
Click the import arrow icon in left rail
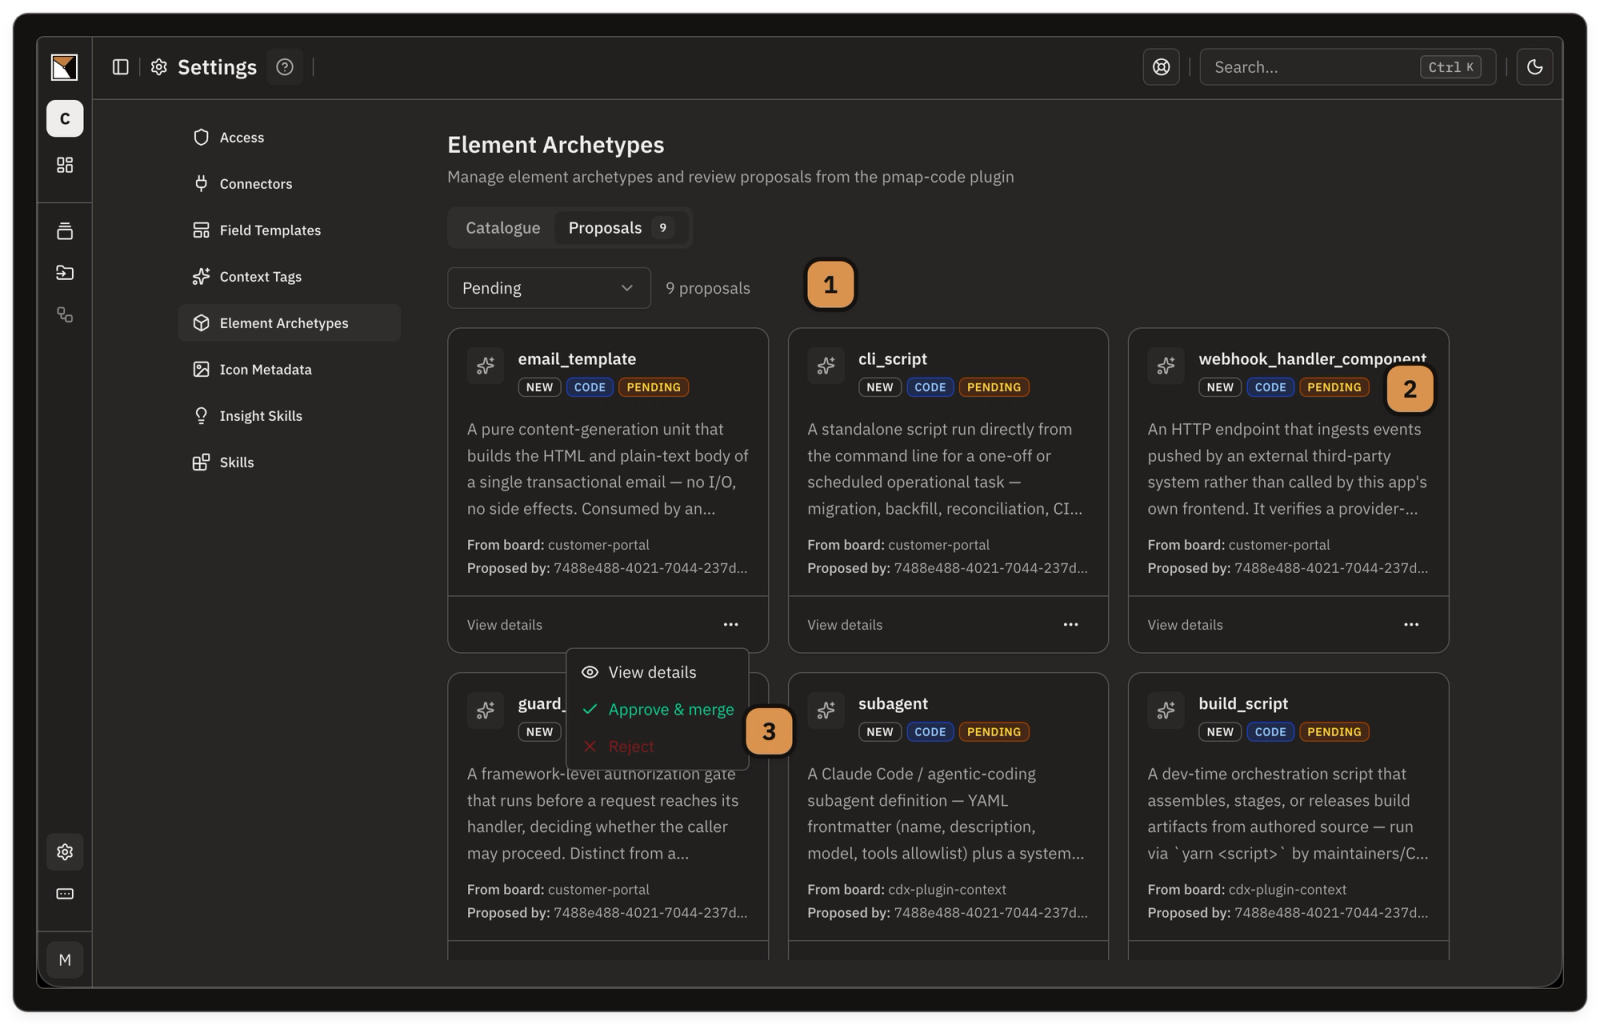65,273
